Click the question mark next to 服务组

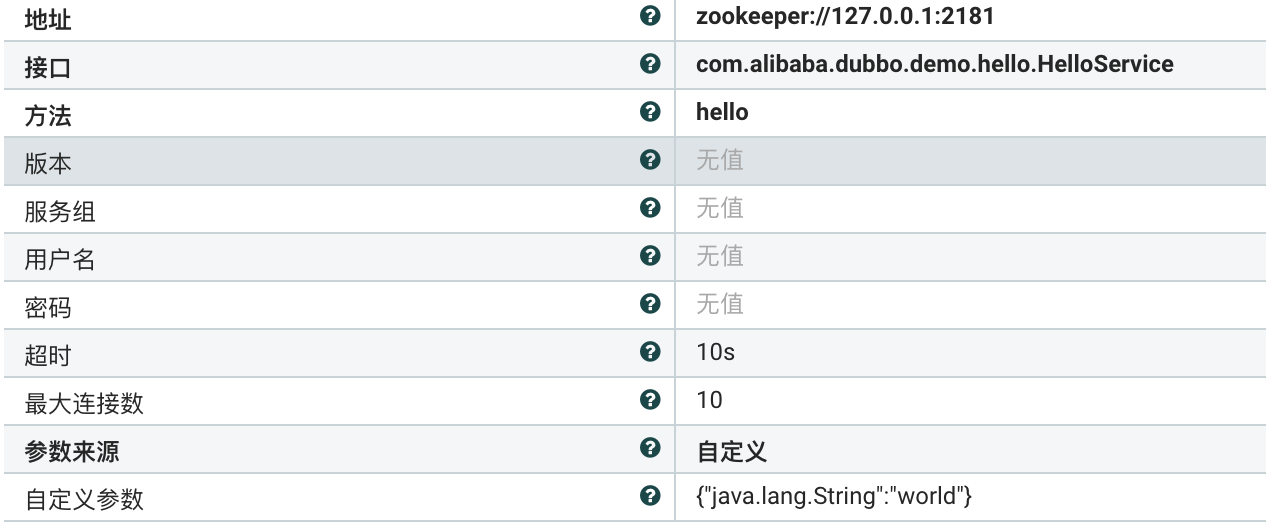point(650,208)
